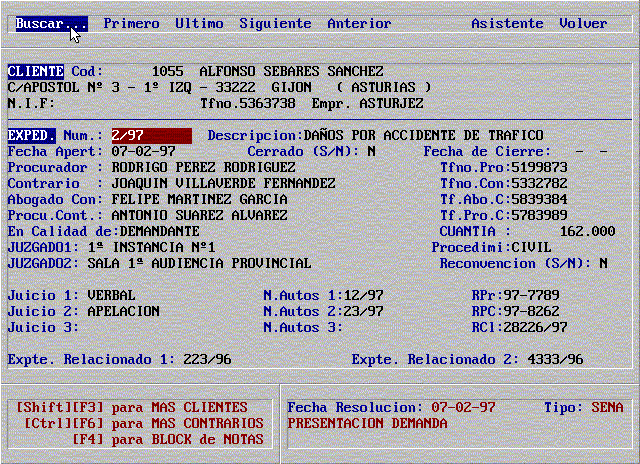
Task: Click N.Autos 1 value 12/97
Action: coord(363,295)
